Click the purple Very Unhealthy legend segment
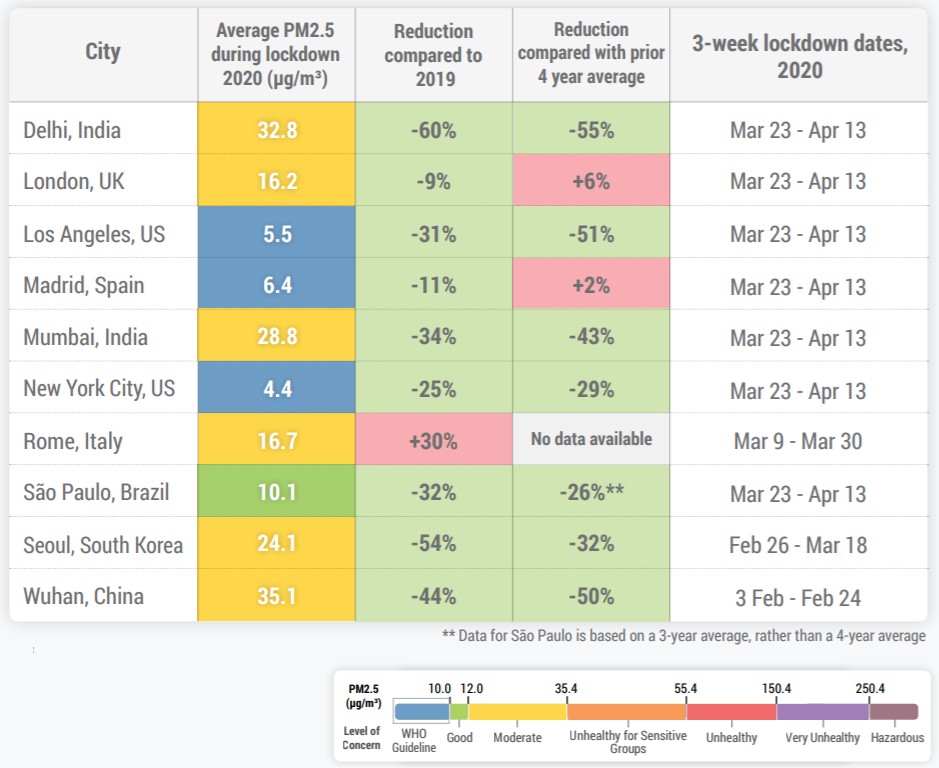The height and width of the screenshot is (768, 939). click(823, 711)
